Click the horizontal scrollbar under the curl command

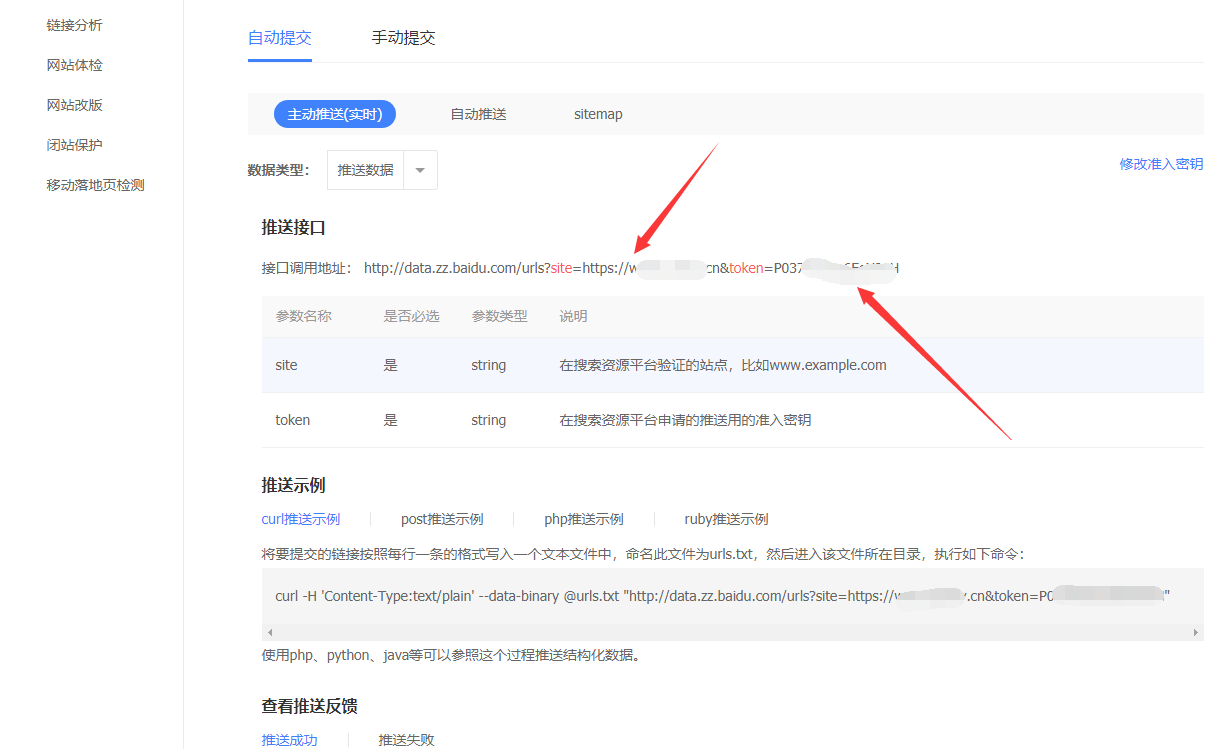coord(732,632)
